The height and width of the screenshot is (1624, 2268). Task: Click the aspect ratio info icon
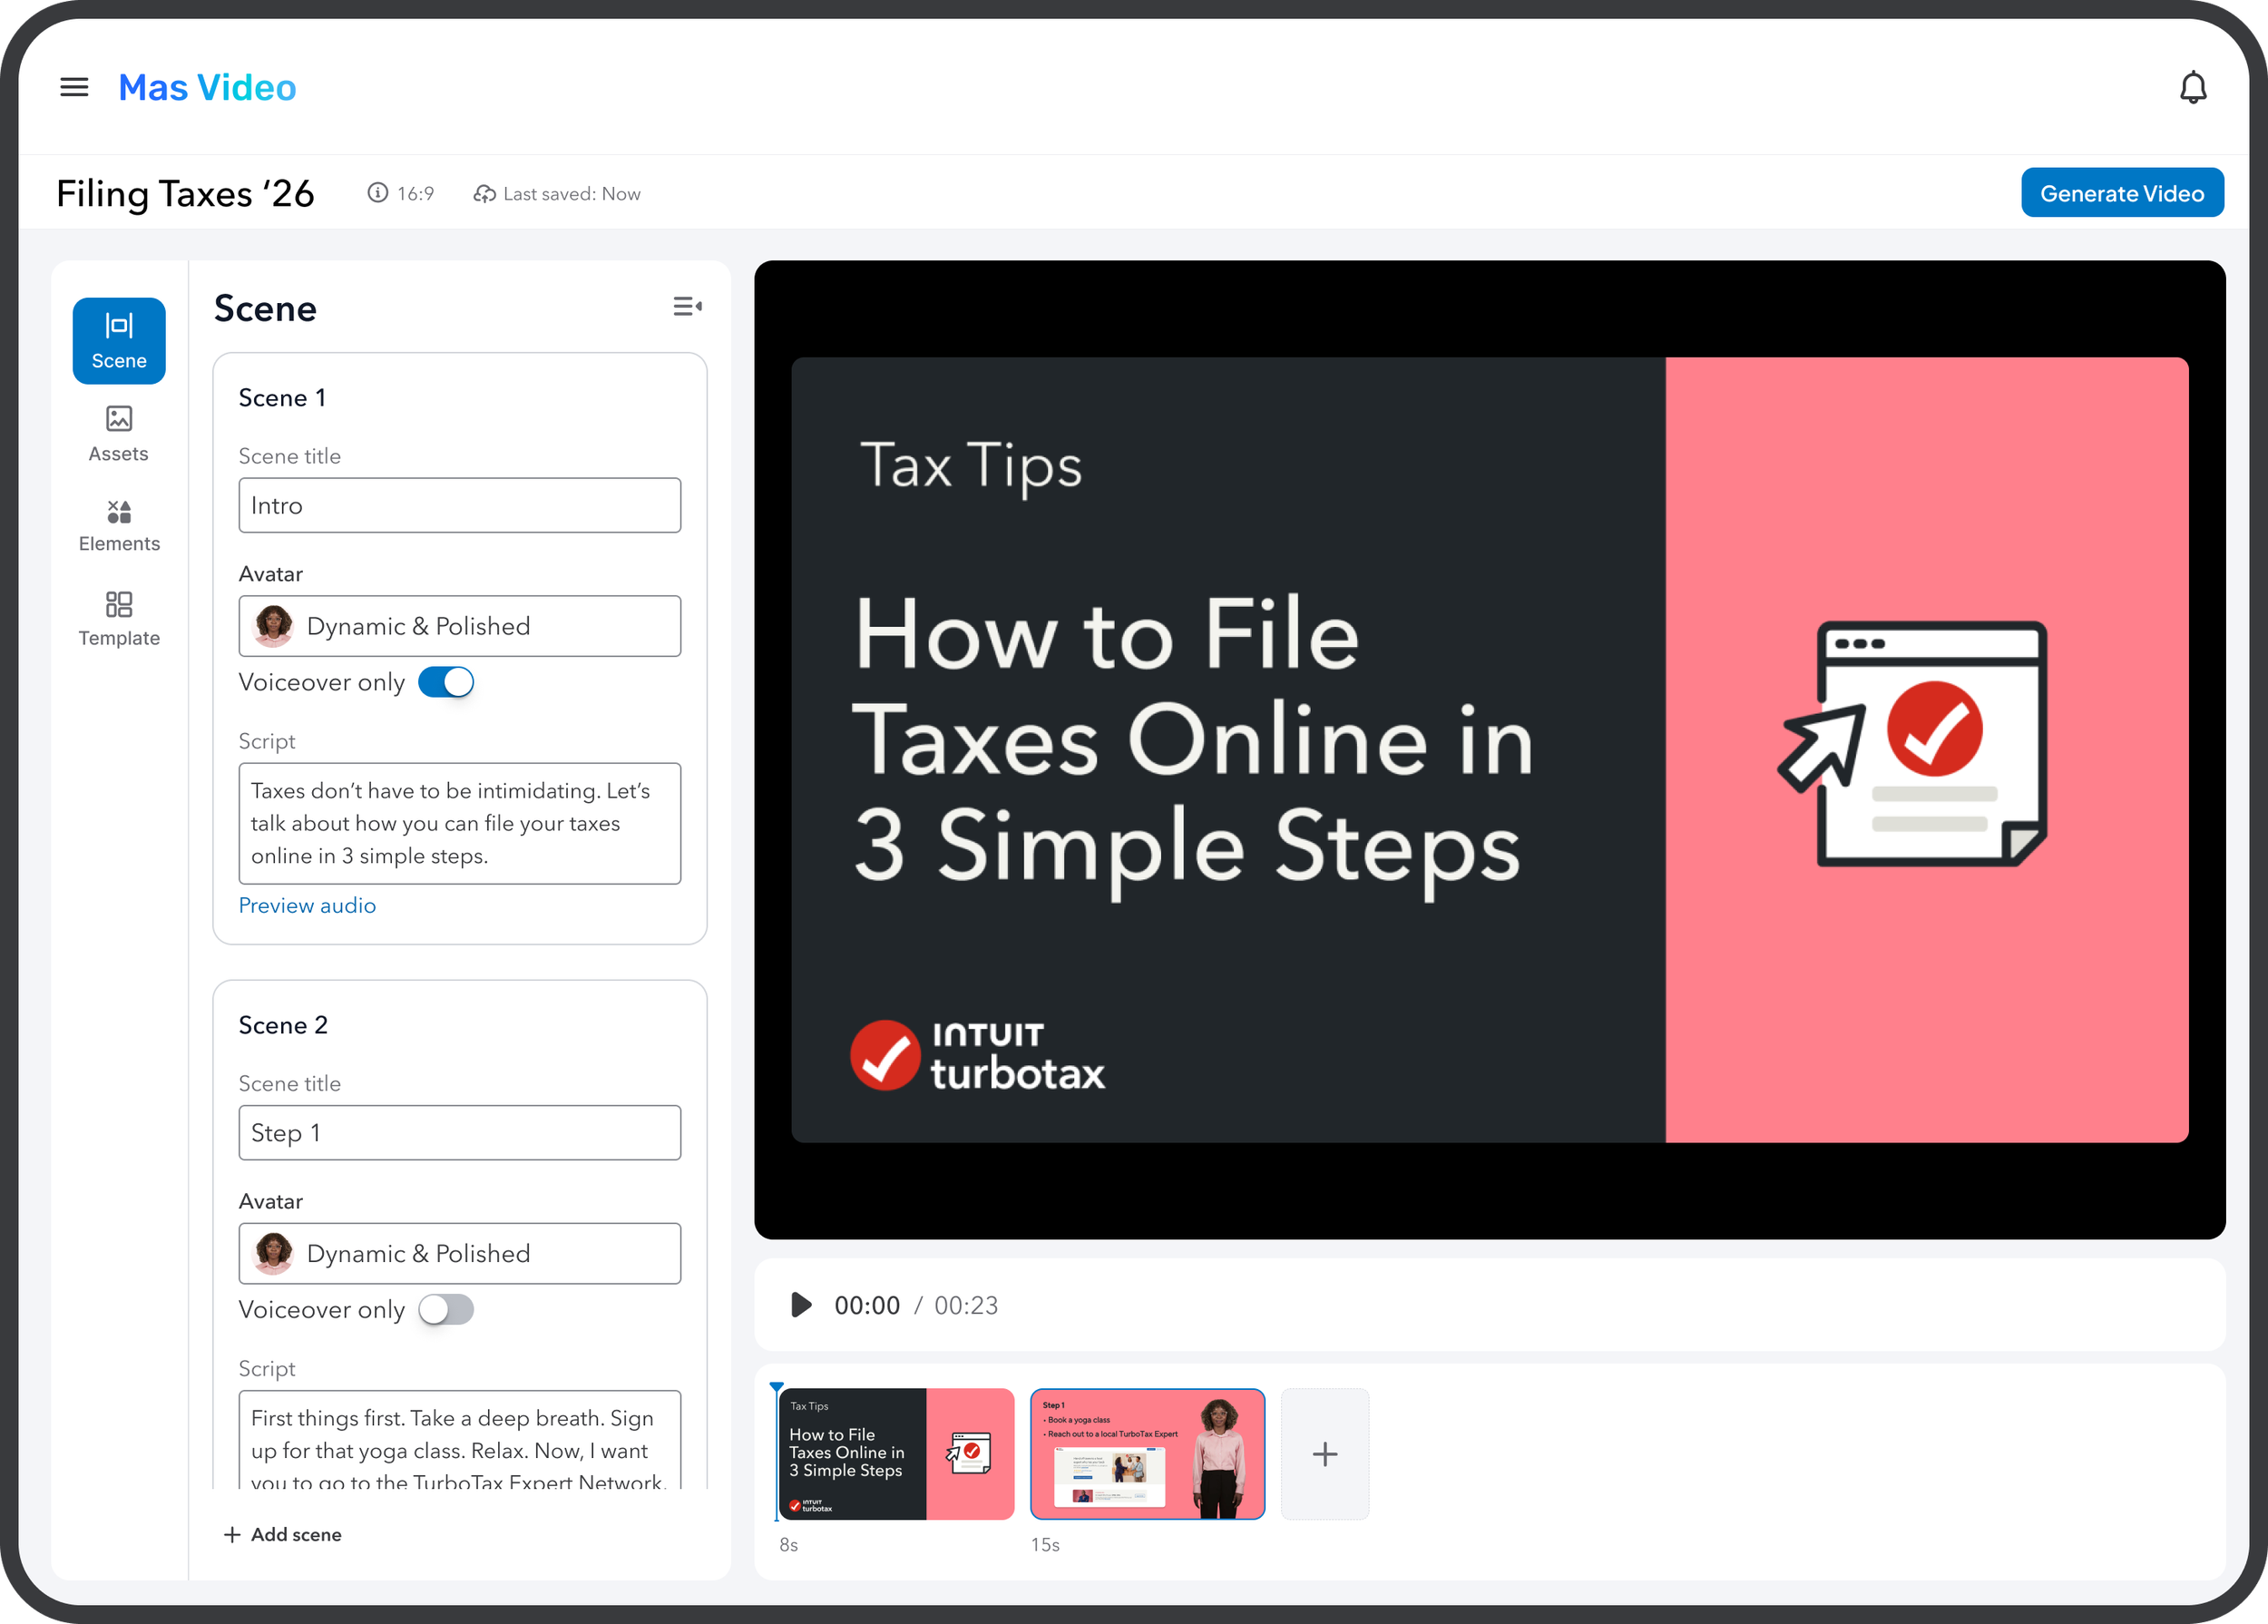point(377,193)
